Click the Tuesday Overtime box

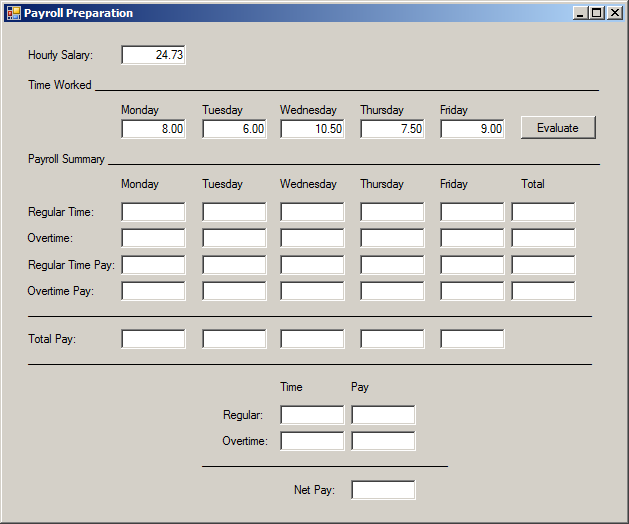tap(234, 238)
